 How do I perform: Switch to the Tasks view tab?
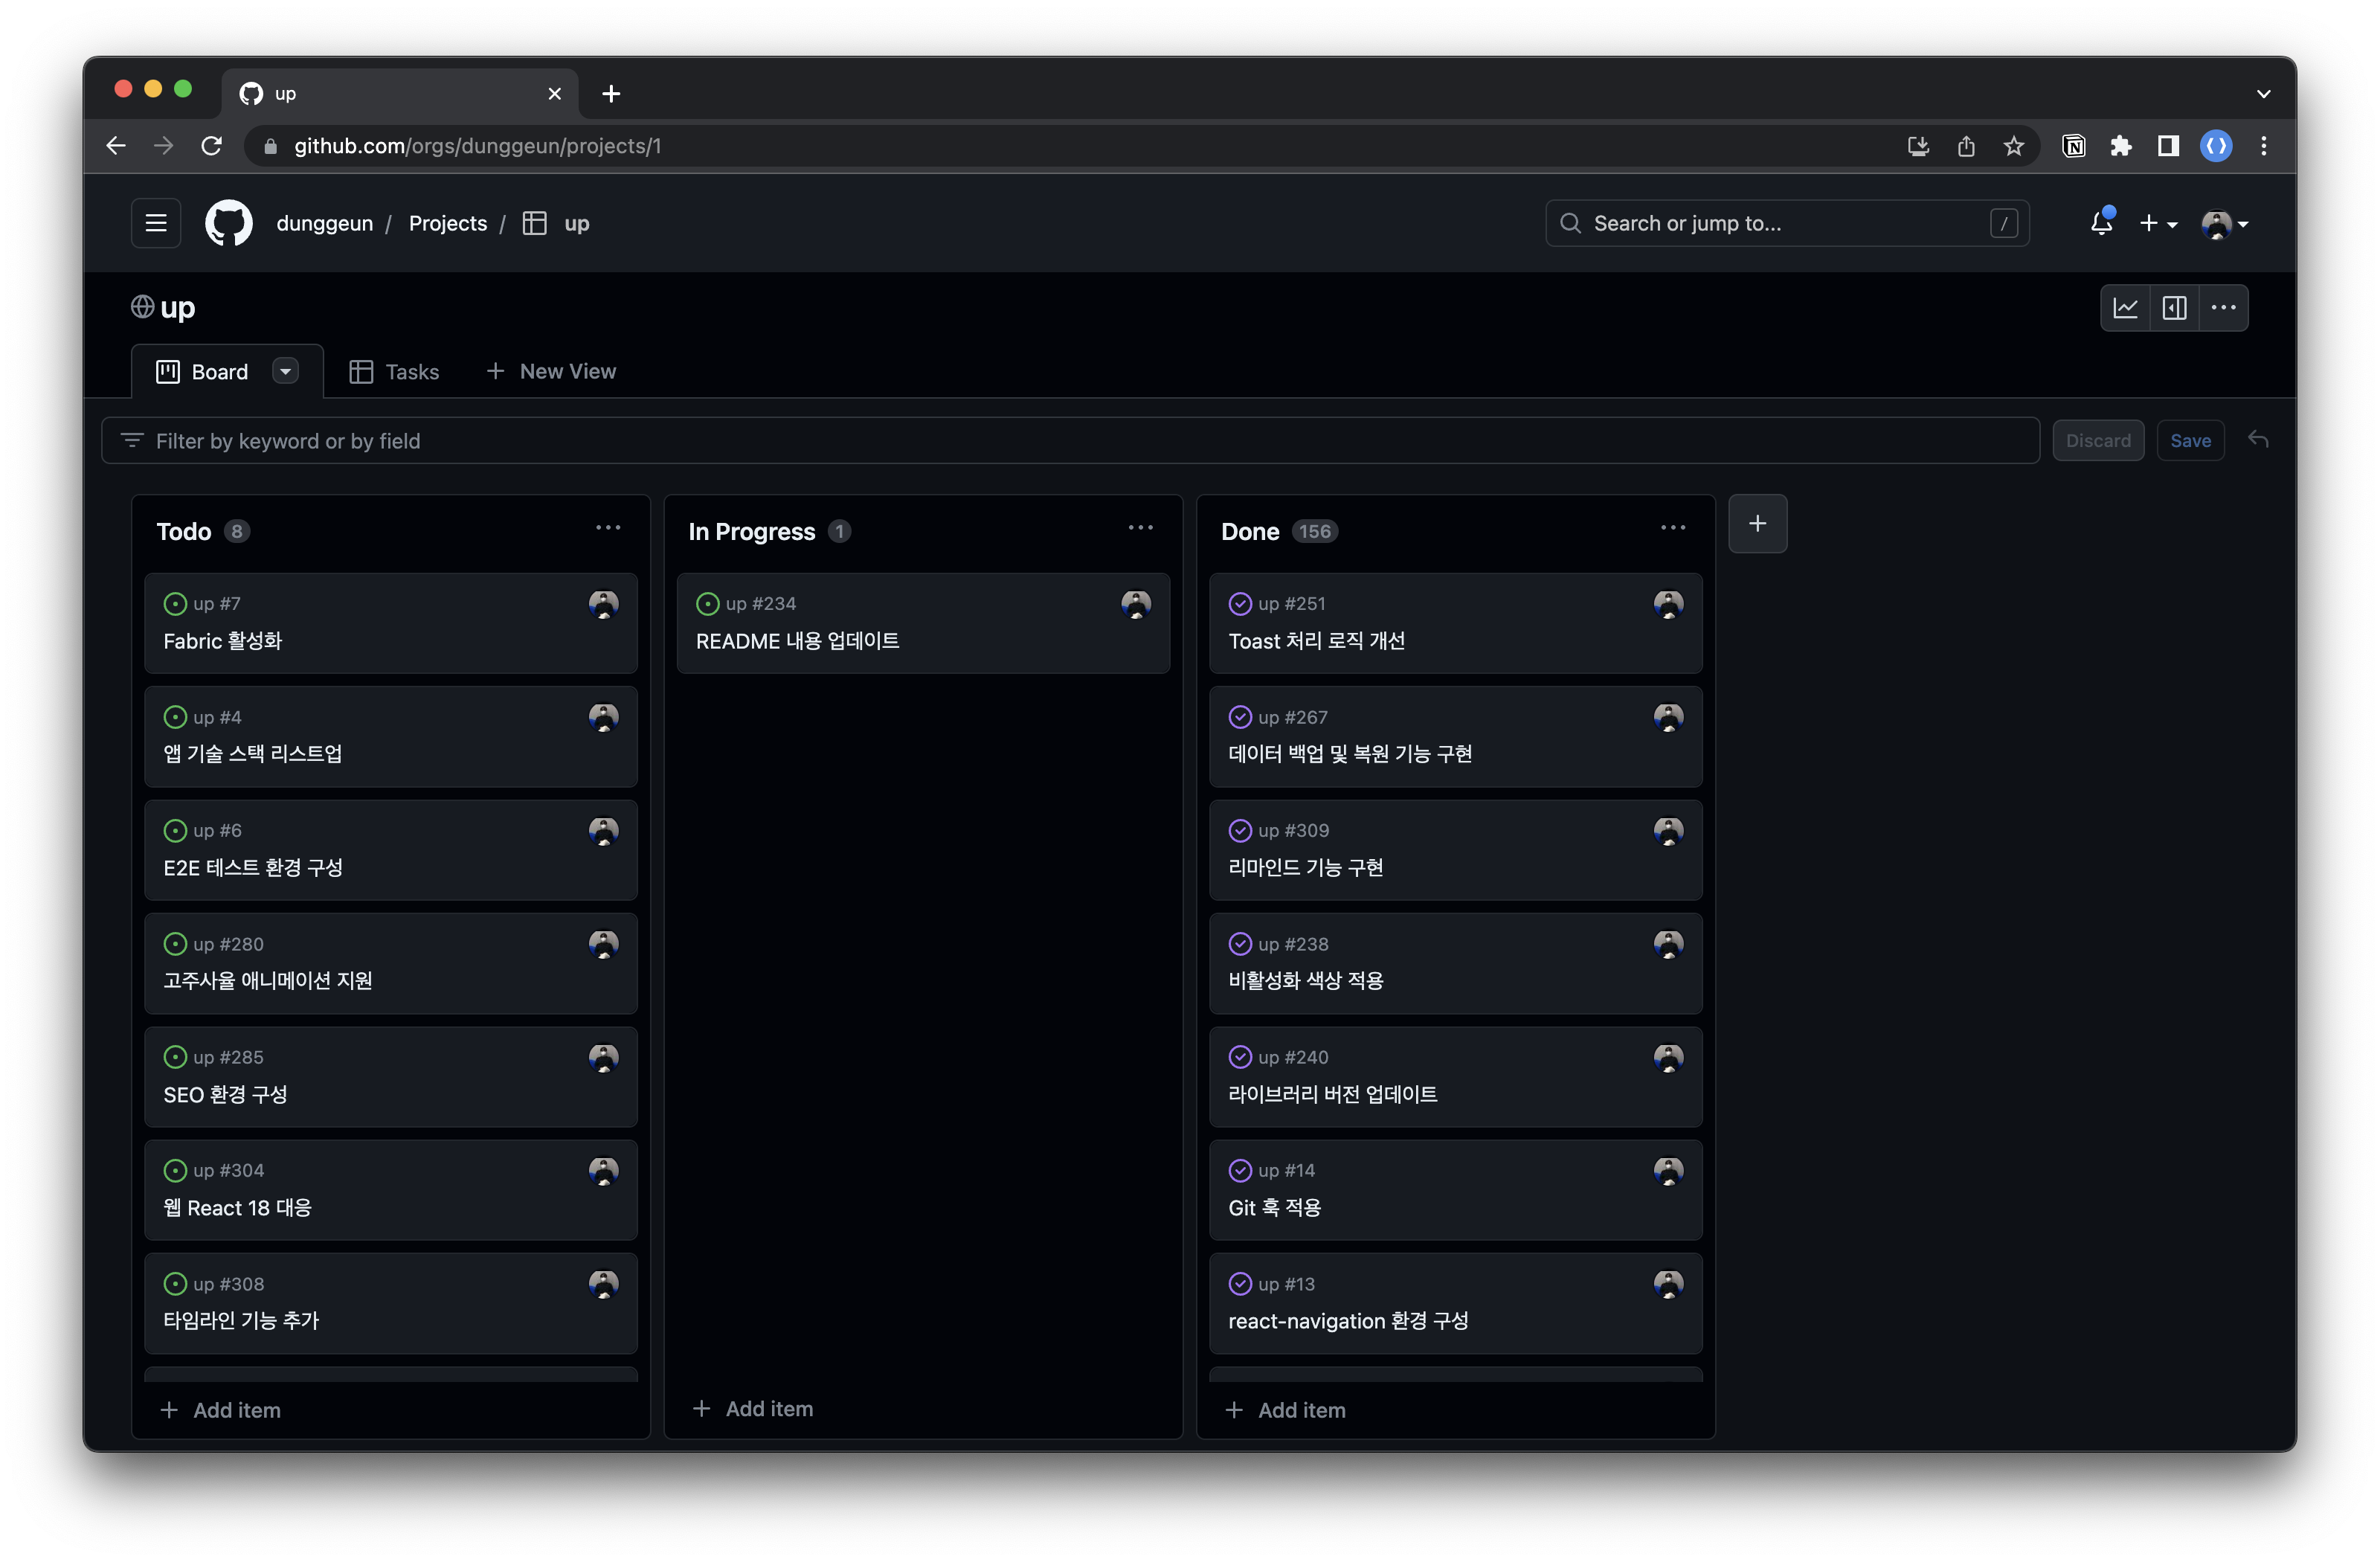point(394,372)
